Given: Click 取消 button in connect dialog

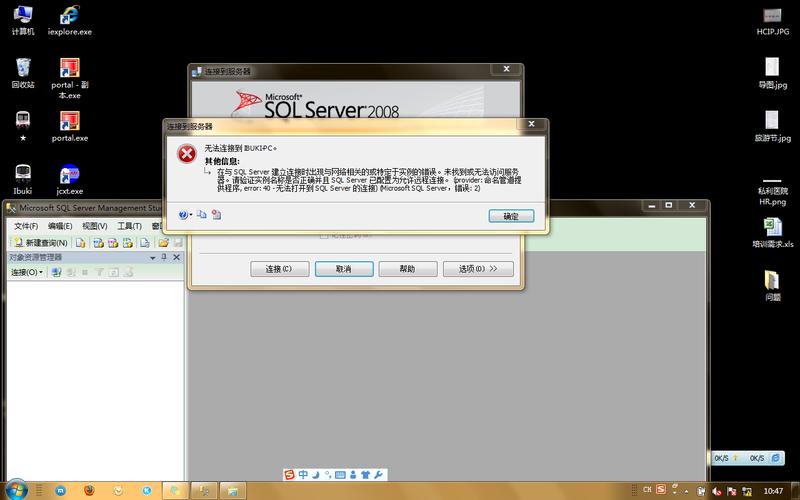Looking at the screenshot, I should pyautogui.click(x=344, y=269).
